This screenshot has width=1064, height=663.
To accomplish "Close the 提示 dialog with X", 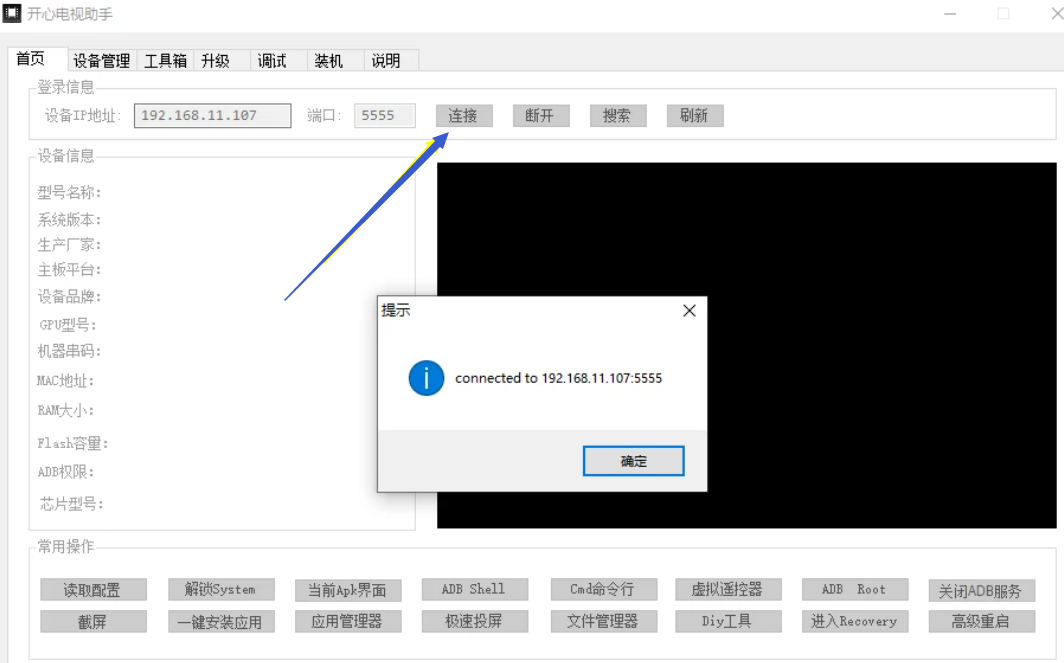I will tap(689, 311).
